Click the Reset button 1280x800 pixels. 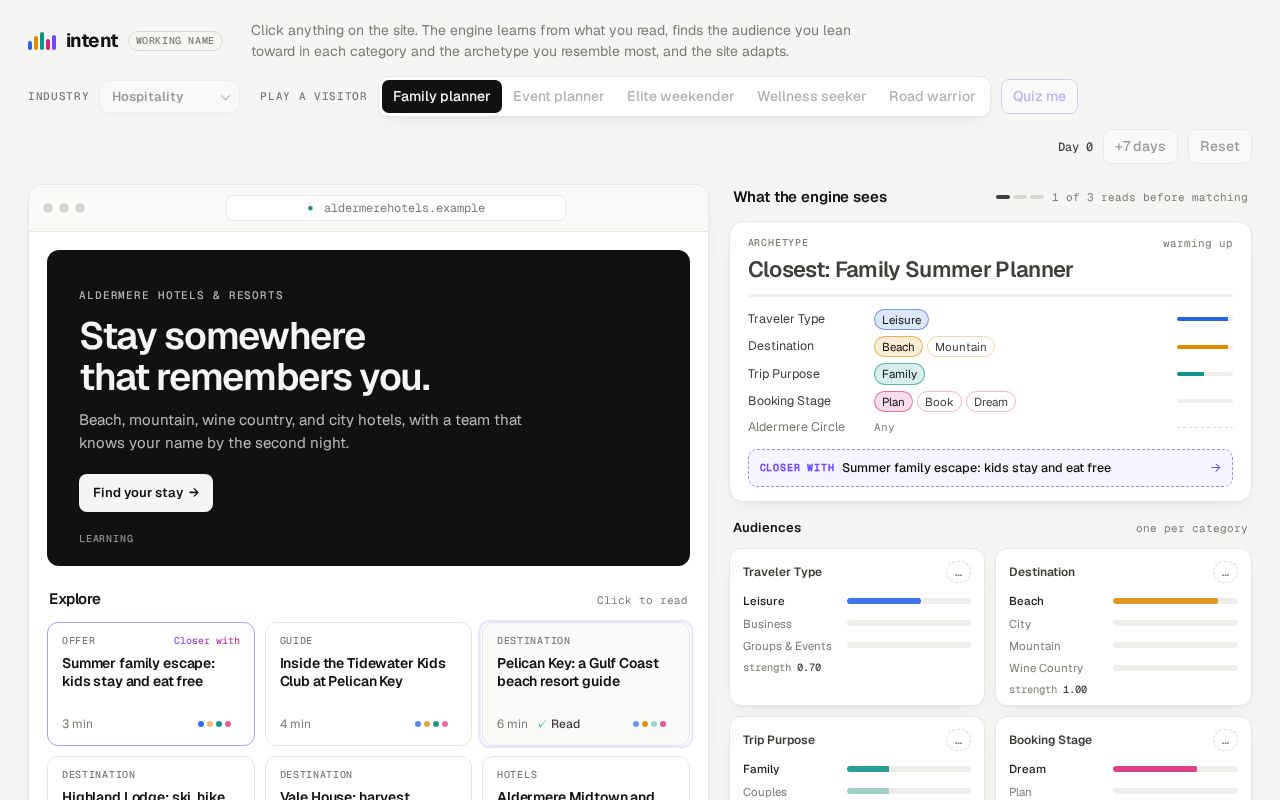pyautogui.click(x=1219, y=147)
